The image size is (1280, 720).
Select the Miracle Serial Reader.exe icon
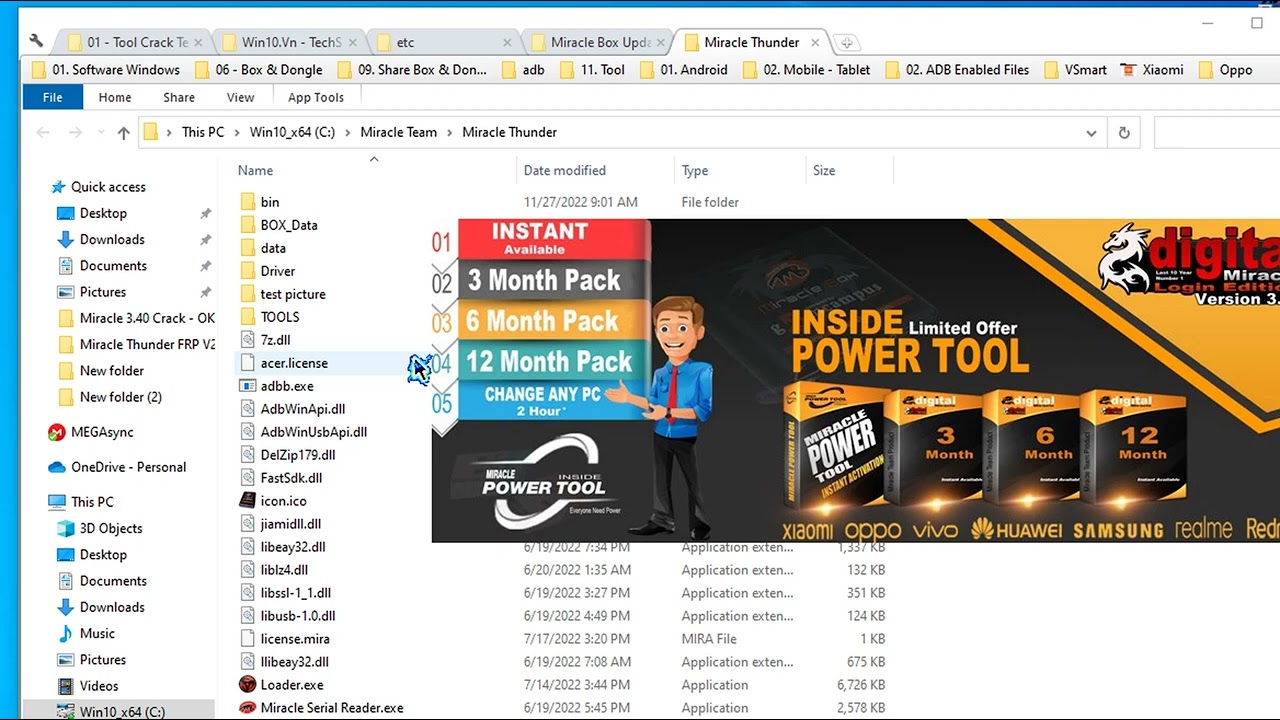[x=248, y=708]
